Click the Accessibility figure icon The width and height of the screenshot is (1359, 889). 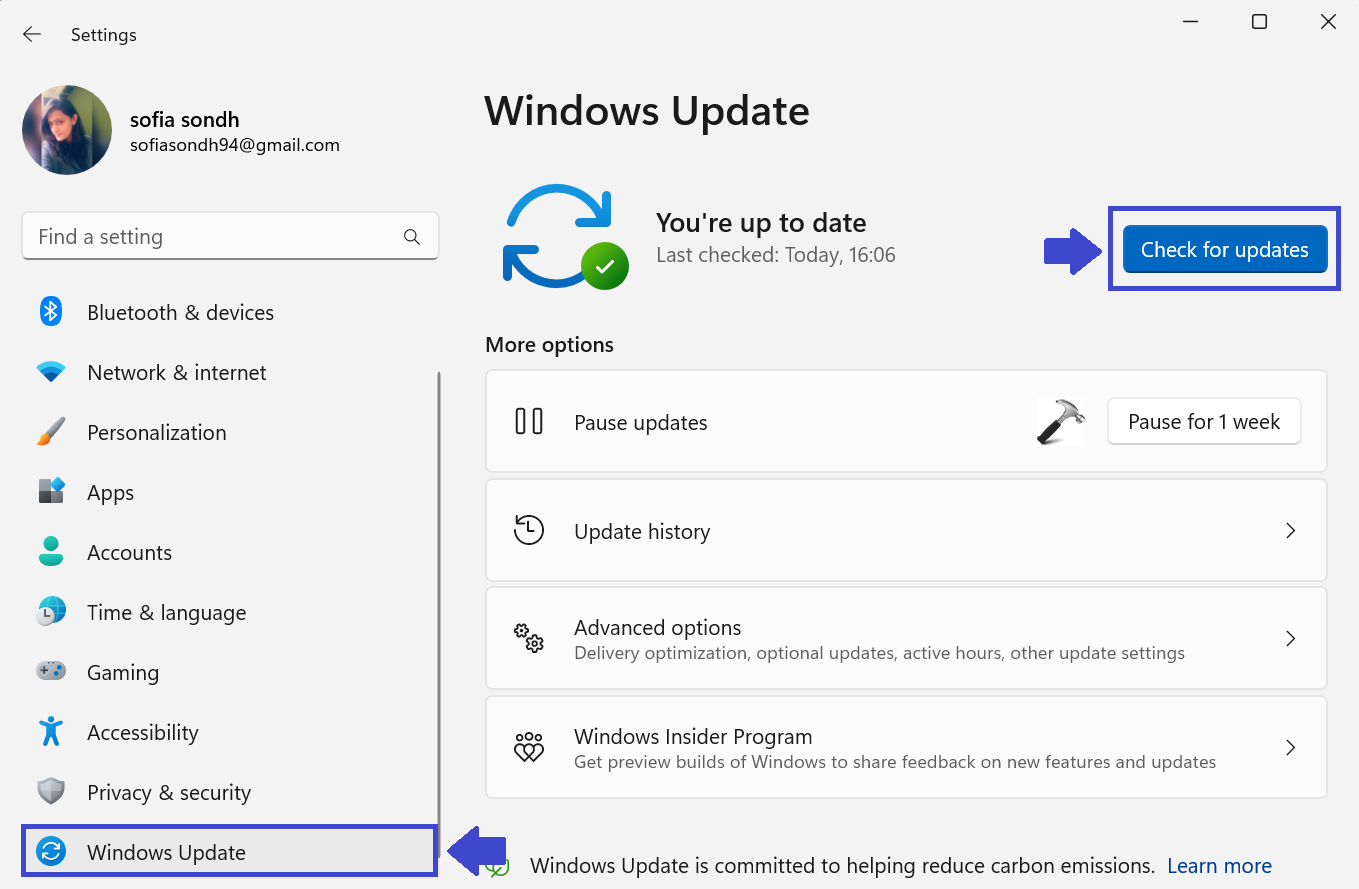[x=51, y=732]
